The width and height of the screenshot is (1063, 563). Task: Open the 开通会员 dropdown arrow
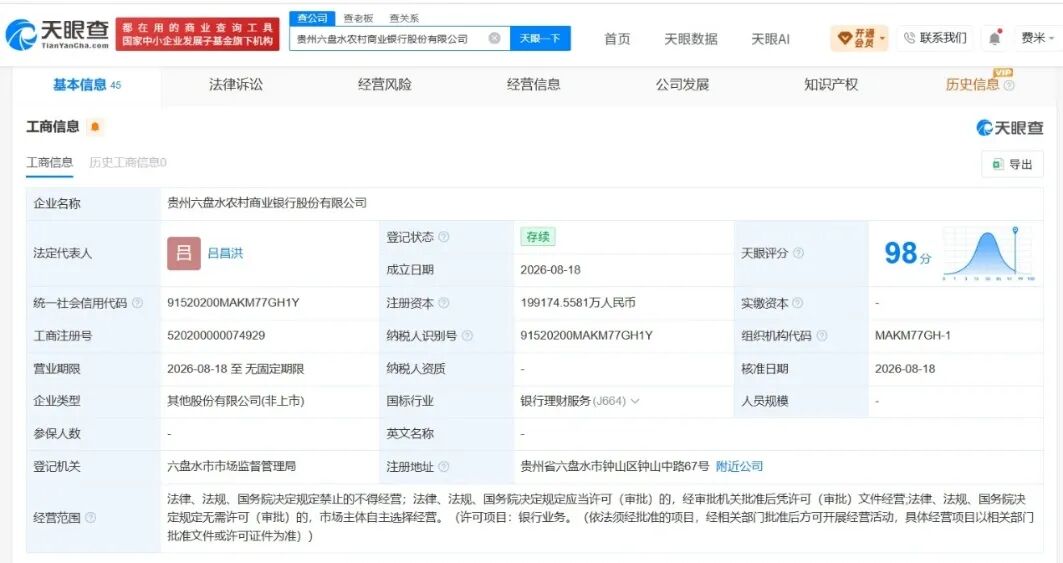coord(882,39)
